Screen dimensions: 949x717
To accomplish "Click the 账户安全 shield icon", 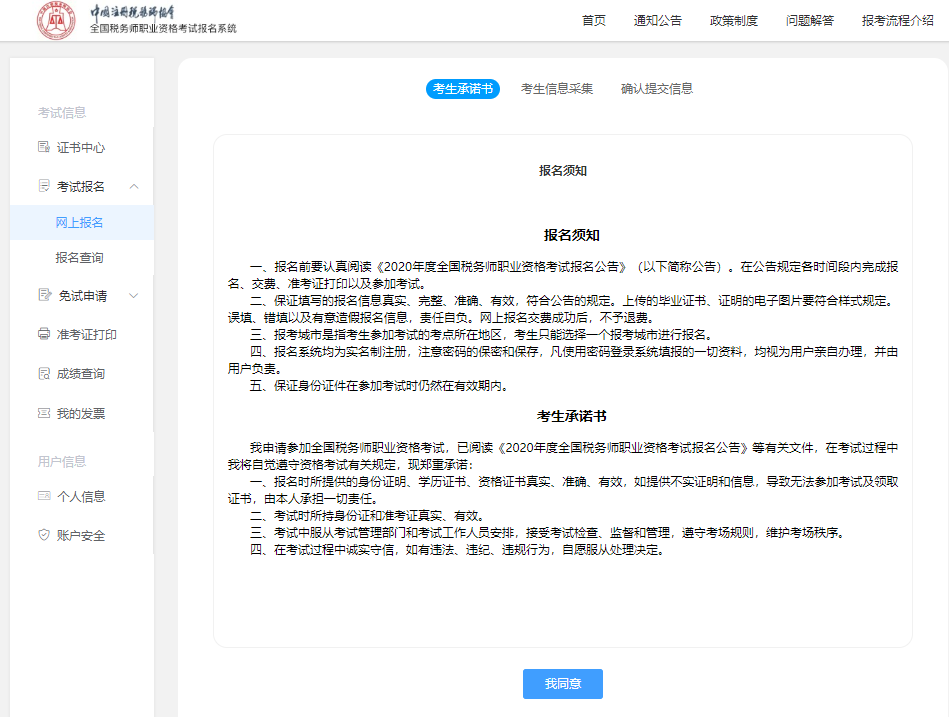I will (x=43, y=535).
